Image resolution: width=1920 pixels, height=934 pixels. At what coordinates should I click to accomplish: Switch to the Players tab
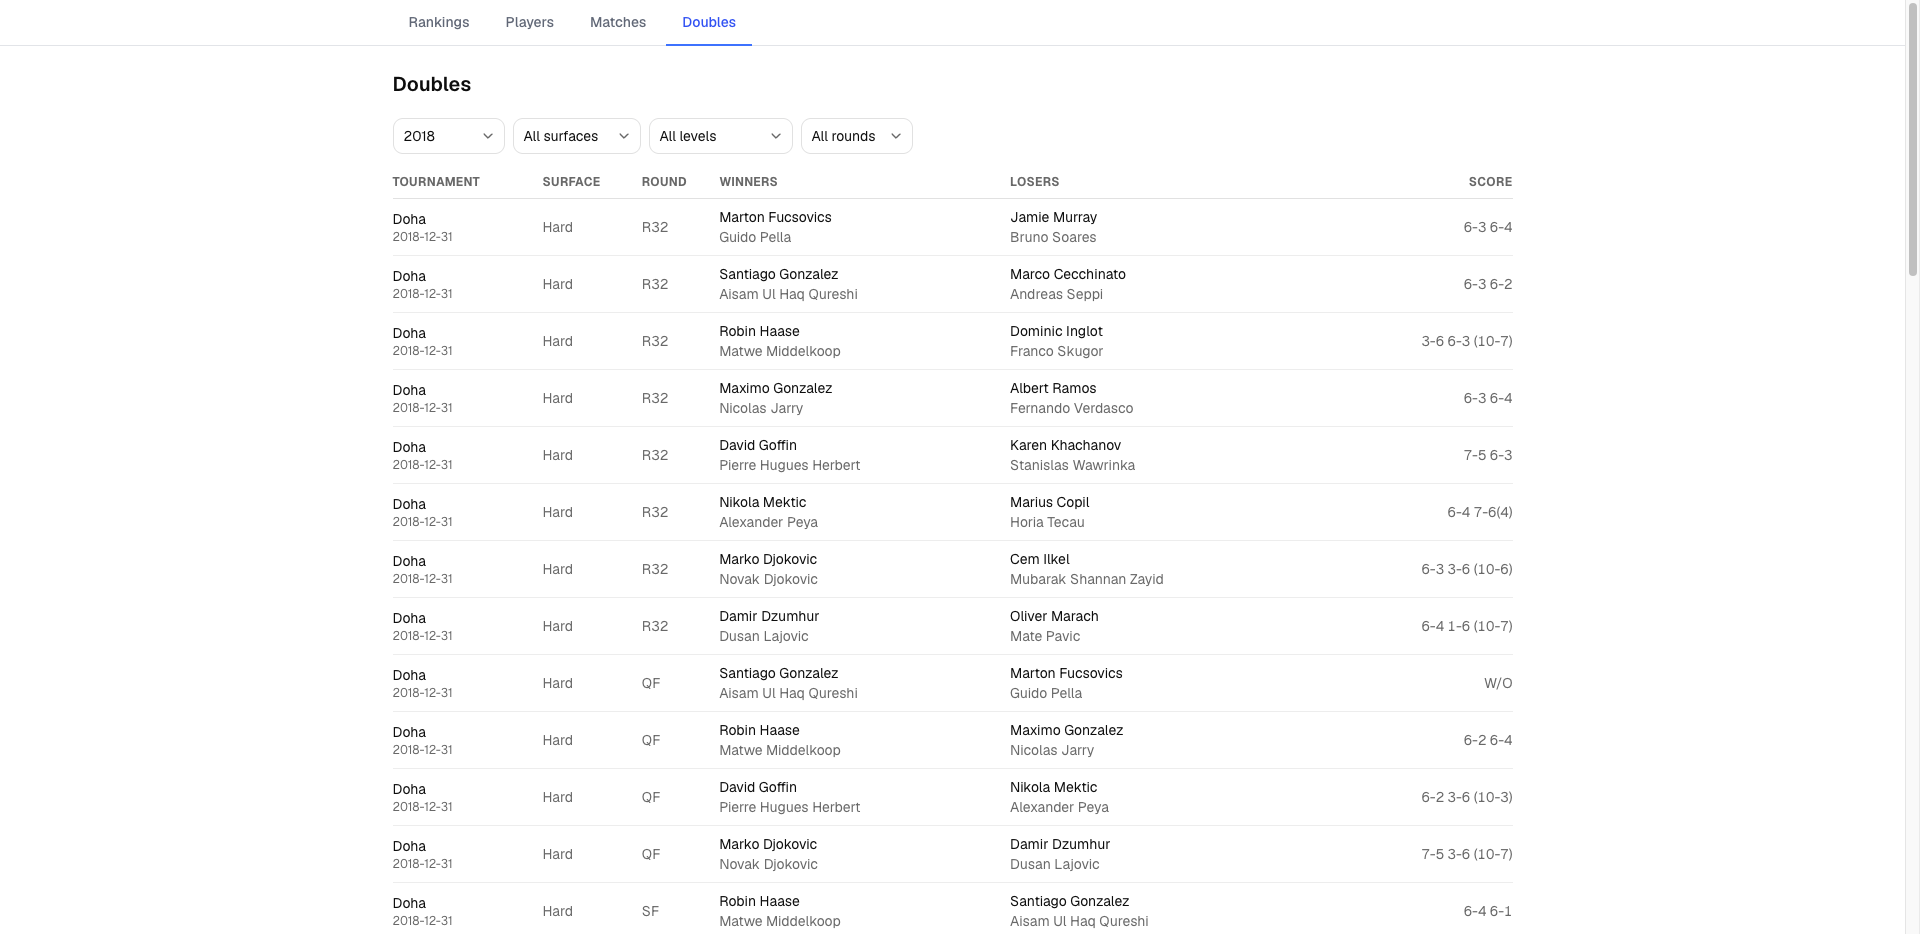pyautogui.click(x=529, y=22)
